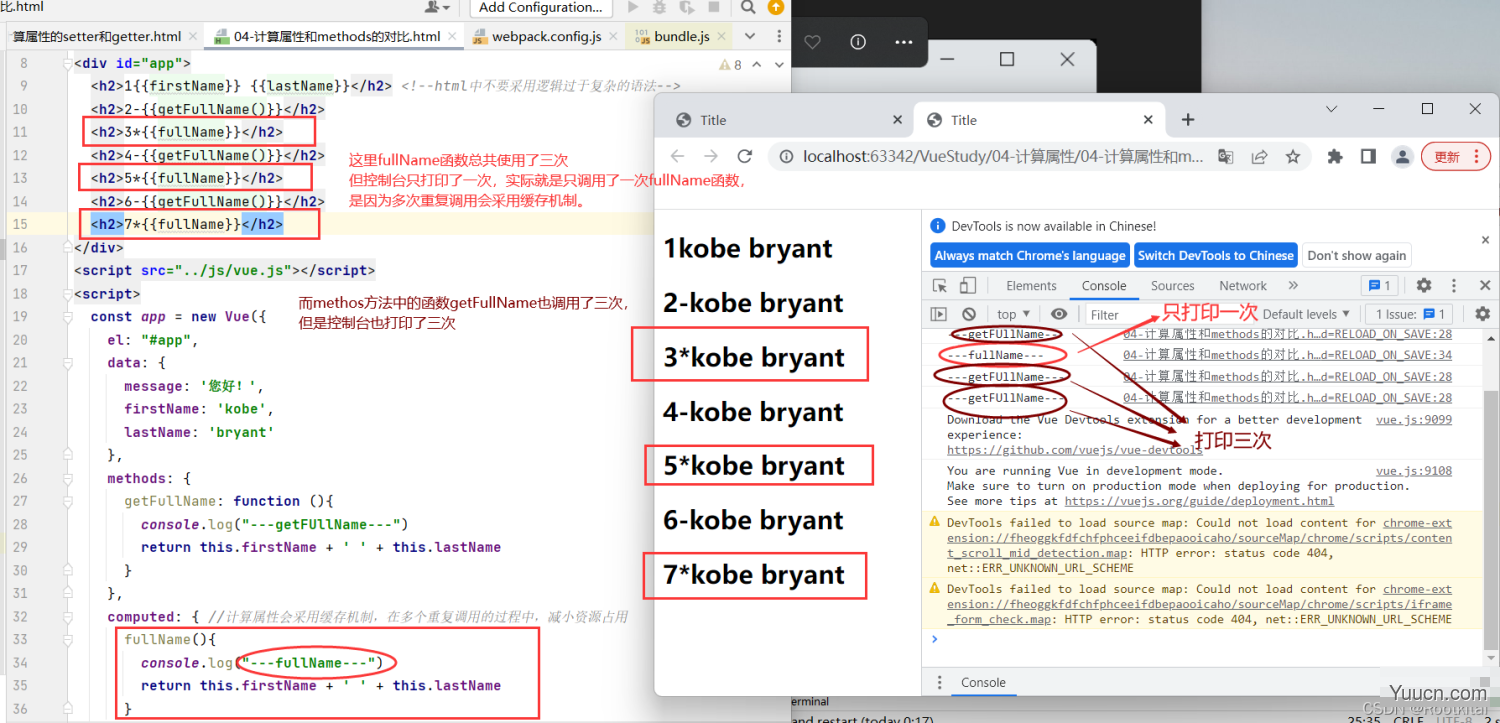This screenshot has height=723, width=1500.
Task: Select the DevTools Console tab
Action: [1104, 286]
